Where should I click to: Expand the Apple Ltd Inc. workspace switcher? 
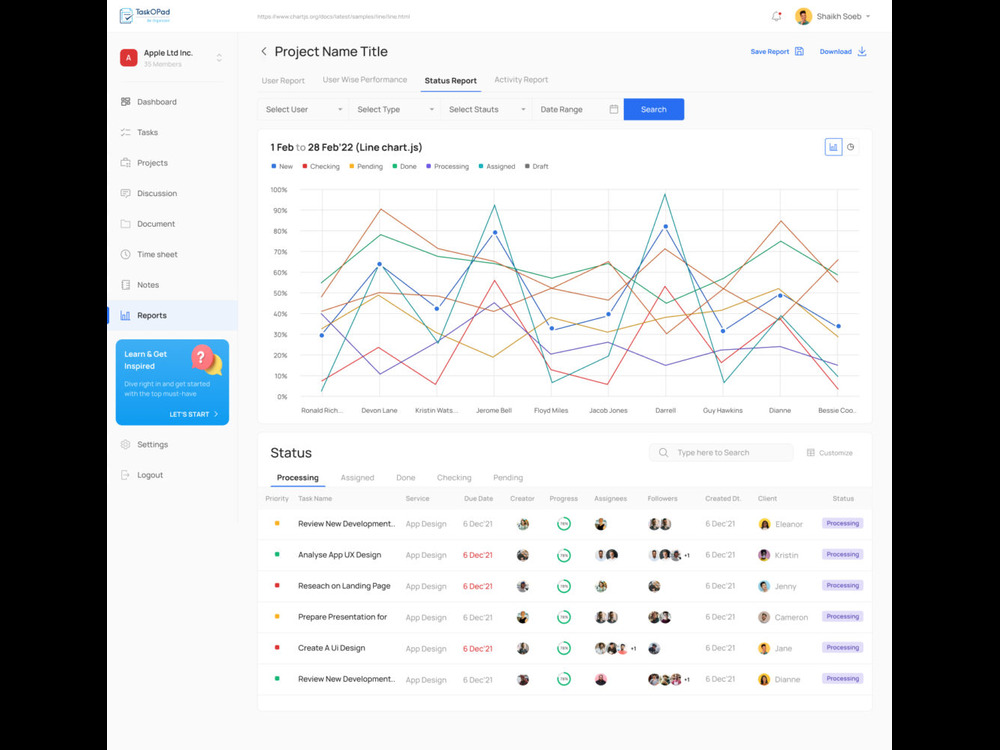point(219,57)
